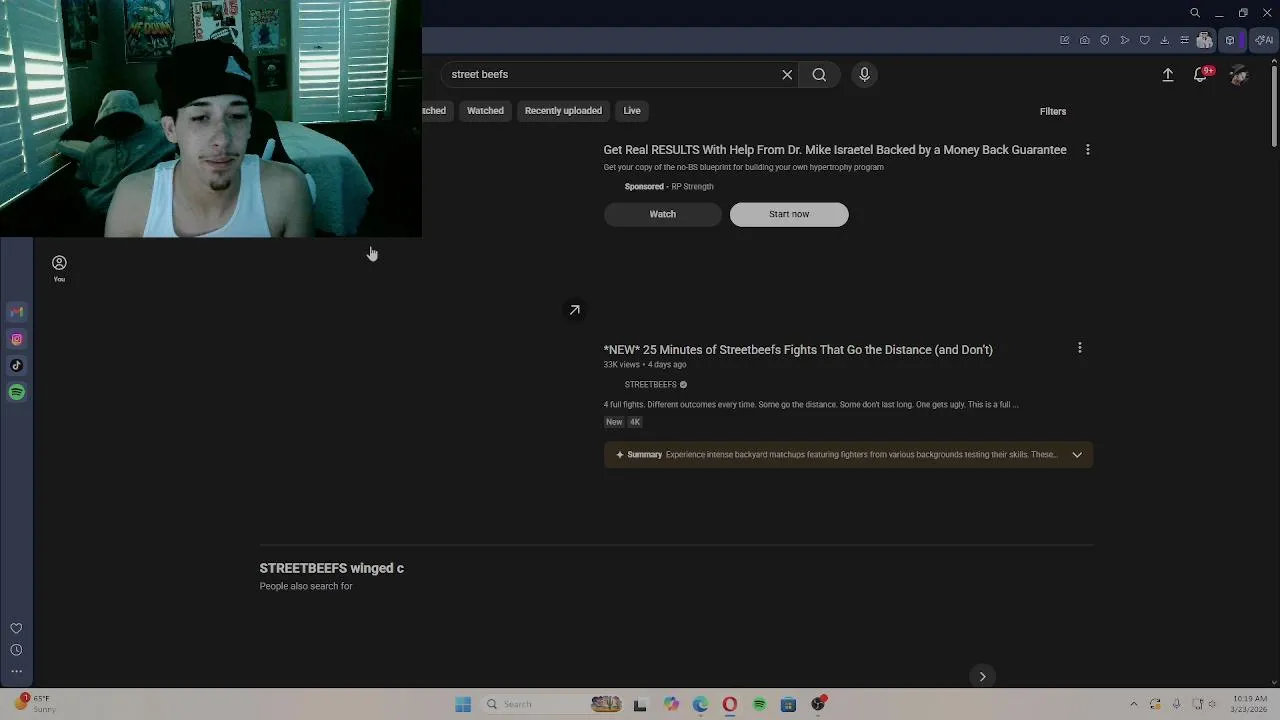Open the taskbar clock showing 10:19 AM
1280x720 pixels.
[1250, 704]
